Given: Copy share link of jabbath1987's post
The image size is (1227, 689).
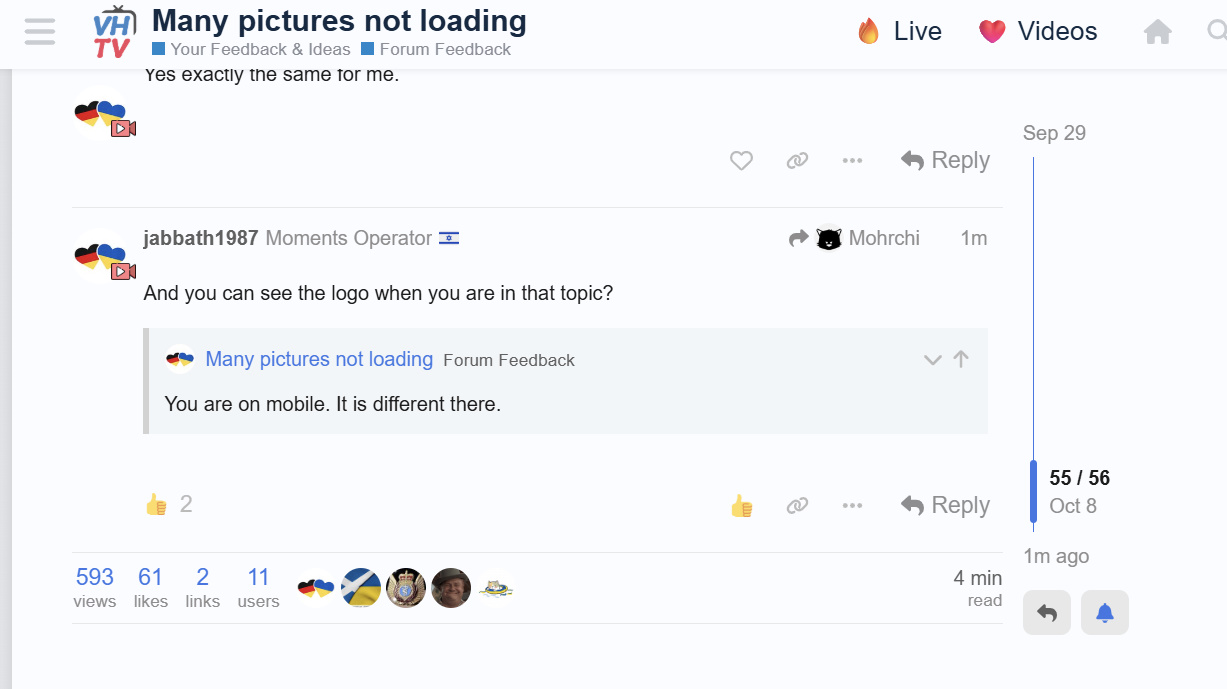Looking at the screenshot, I should pyautogui.click(x=797, y=506).
